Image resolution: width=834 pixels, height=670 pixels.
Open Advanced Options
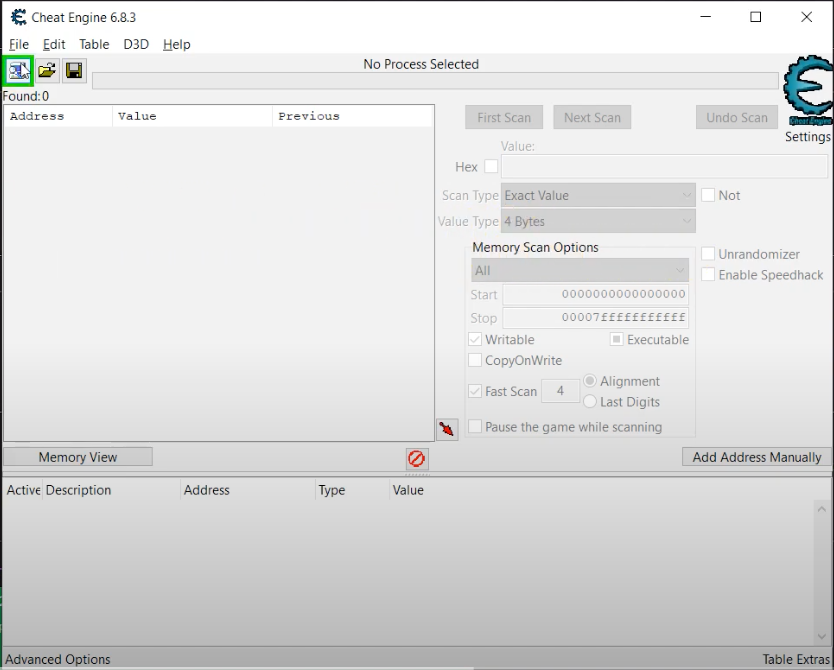(x=57, y=659)
